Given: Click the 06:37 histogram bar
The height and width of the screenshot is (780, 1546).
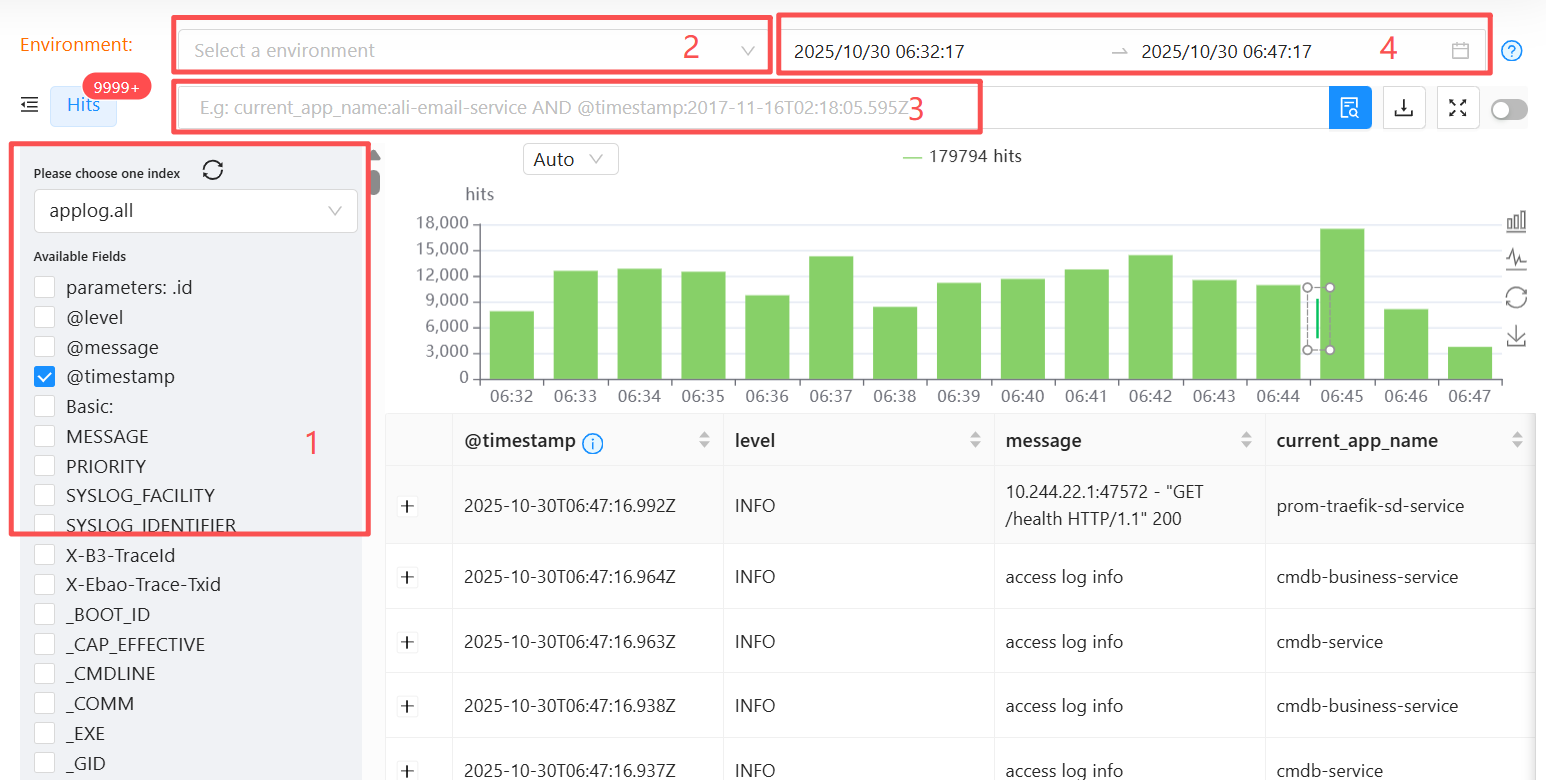Looking at the screenshot, I should (831, 318).
